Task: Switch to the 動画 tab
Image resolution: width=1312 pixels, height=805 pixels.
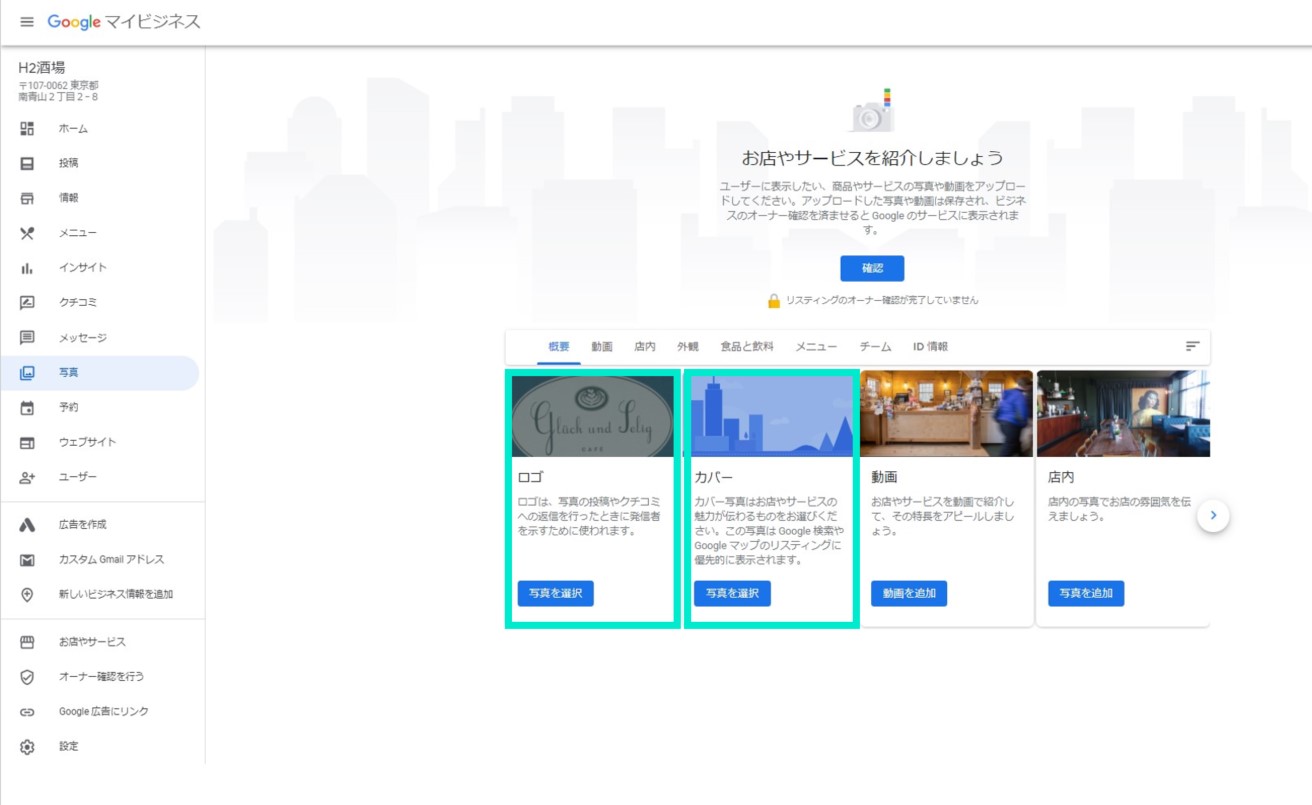Action: point(602,347)
